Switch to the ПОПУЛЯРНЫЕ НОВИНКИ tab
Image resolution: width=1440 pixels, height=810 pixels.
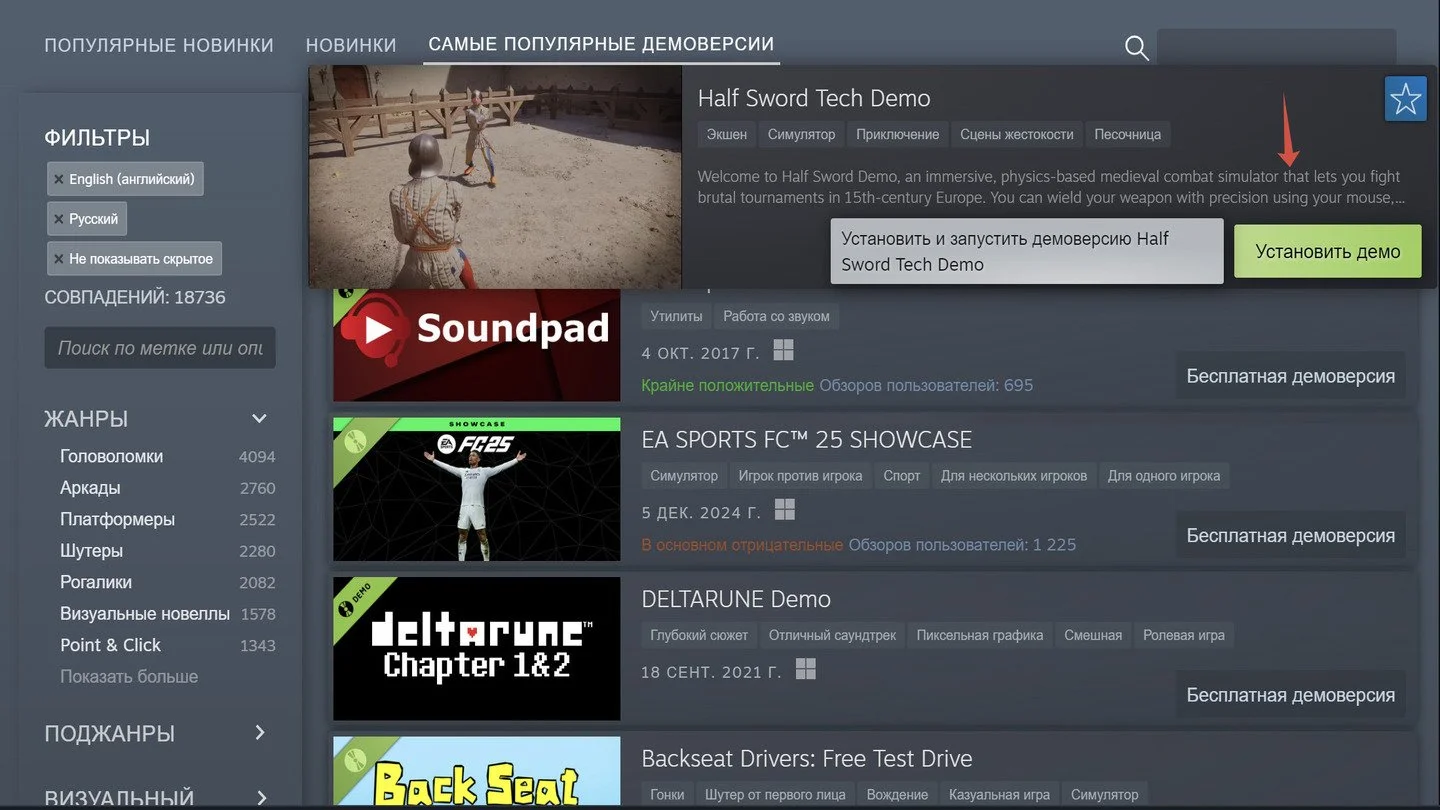point(159,45)
